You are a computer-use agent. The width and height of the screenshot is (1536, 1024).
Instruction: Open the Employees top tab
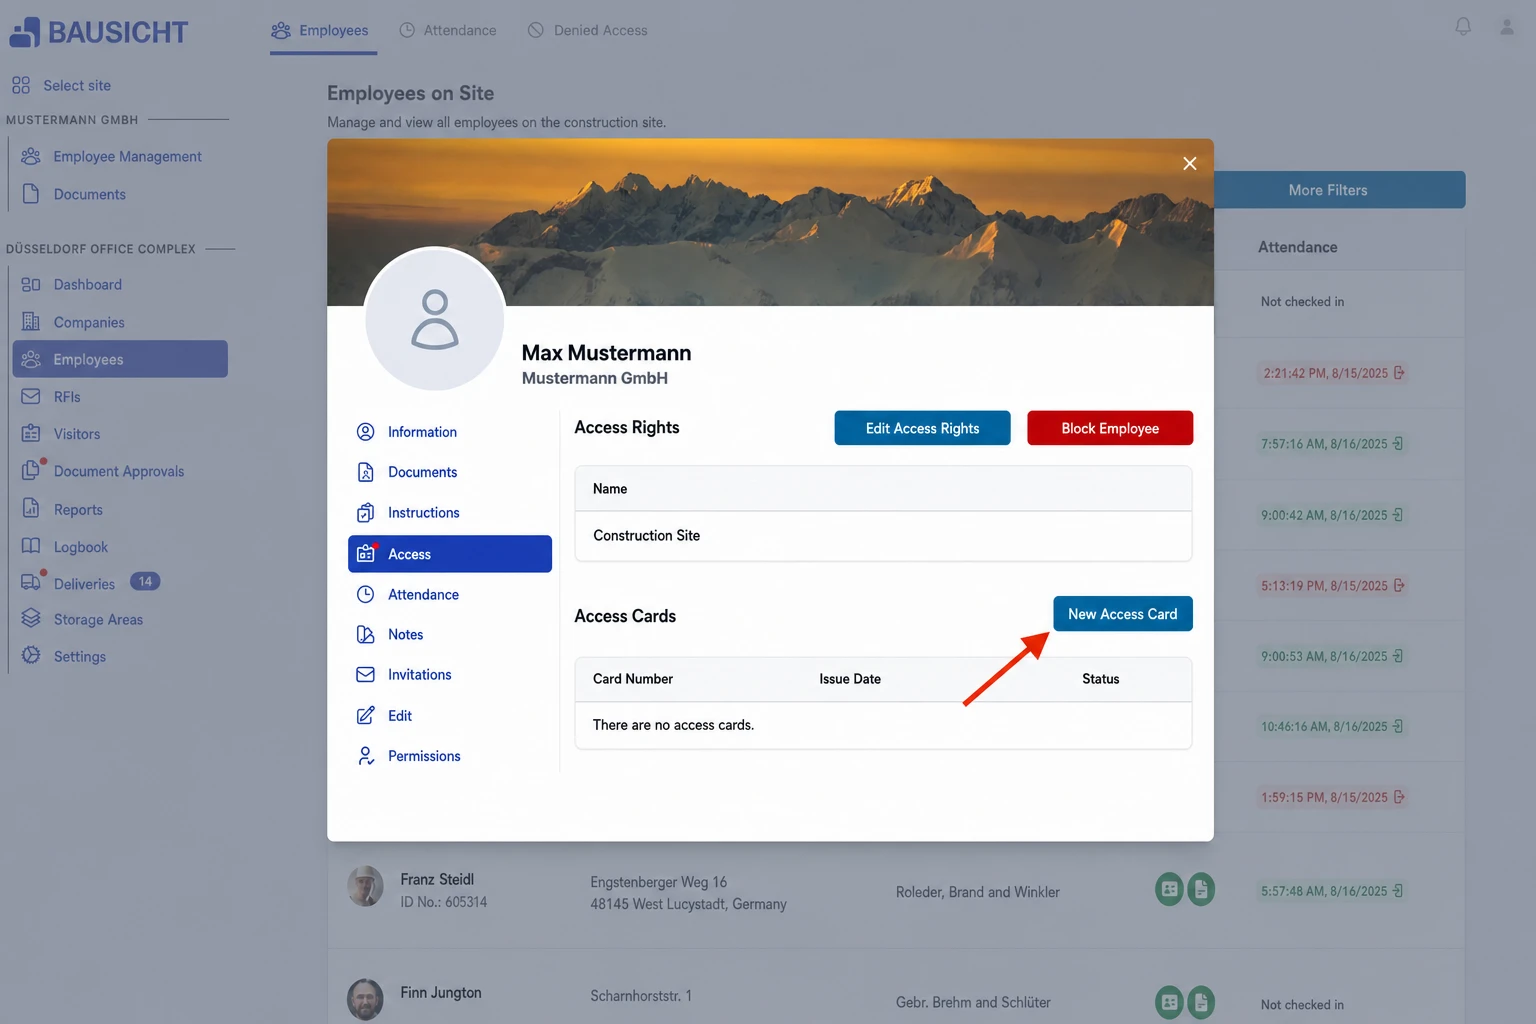320,30
